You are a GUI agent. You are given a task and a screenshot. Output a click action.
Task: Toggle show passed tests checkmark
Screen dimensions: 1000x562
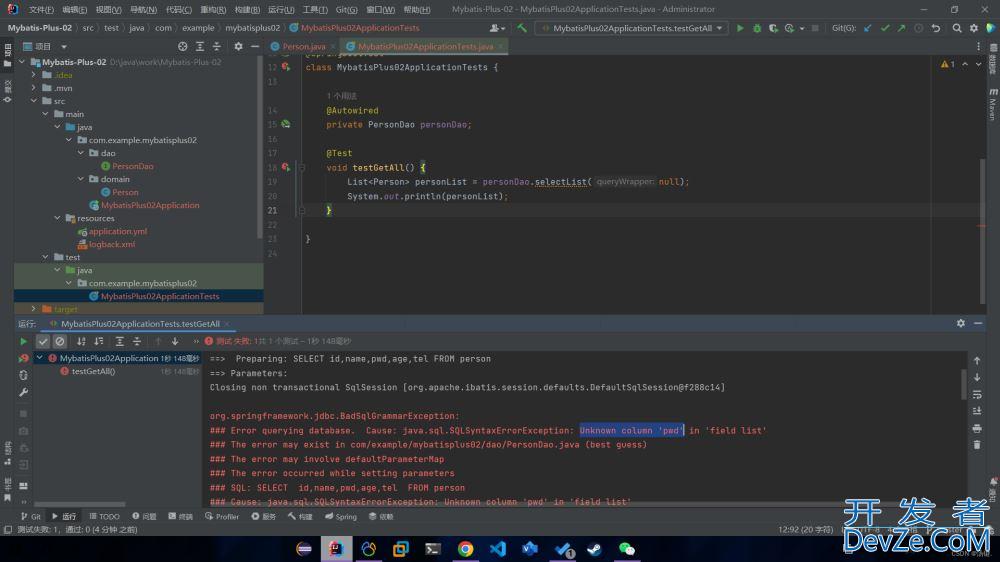coord(43,341)
